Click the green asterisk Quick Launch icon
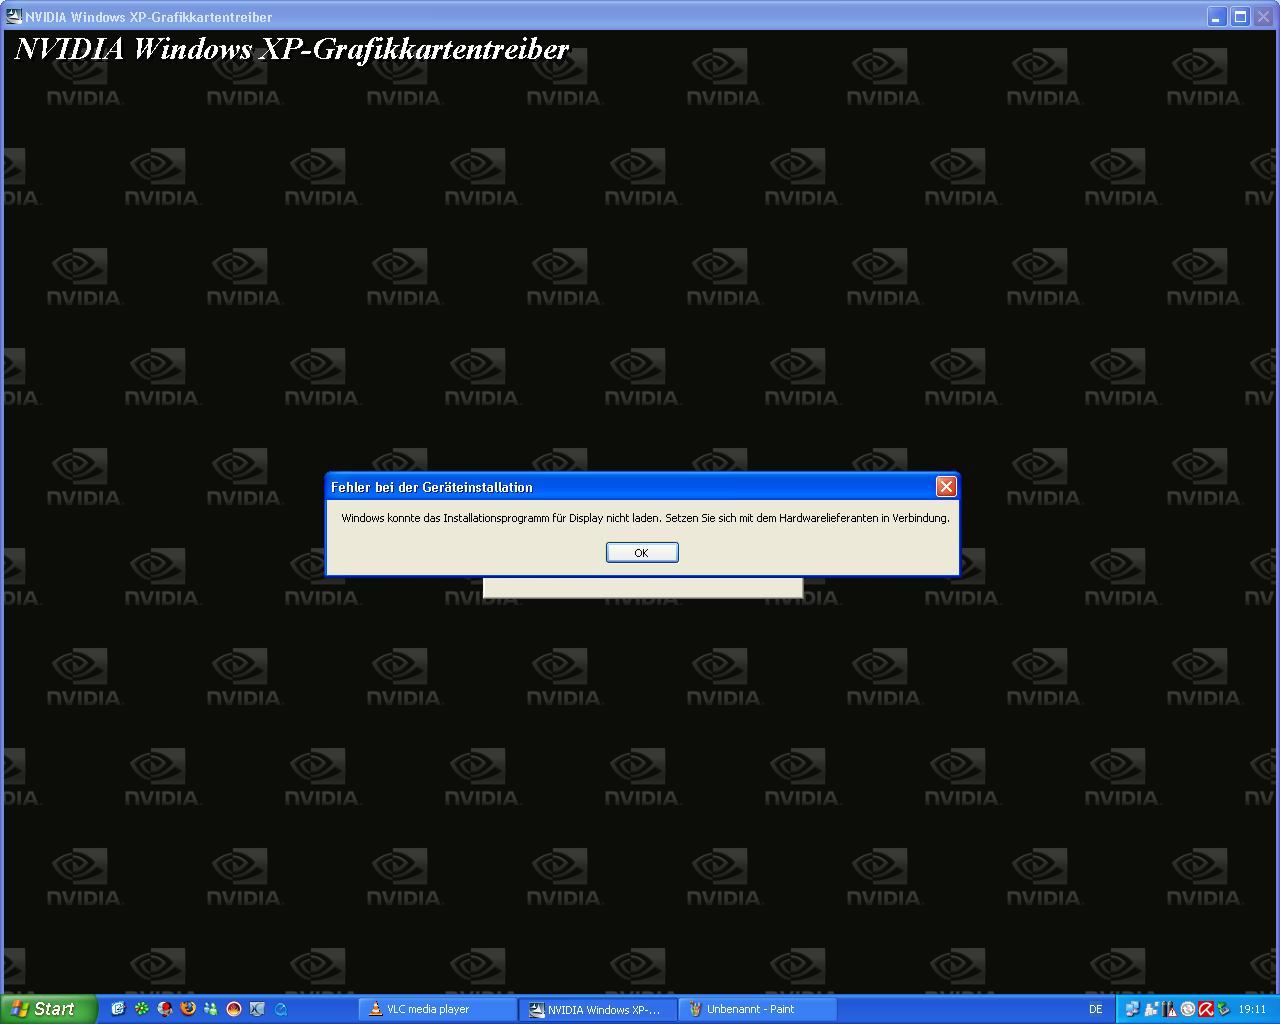 point(142,1009)
